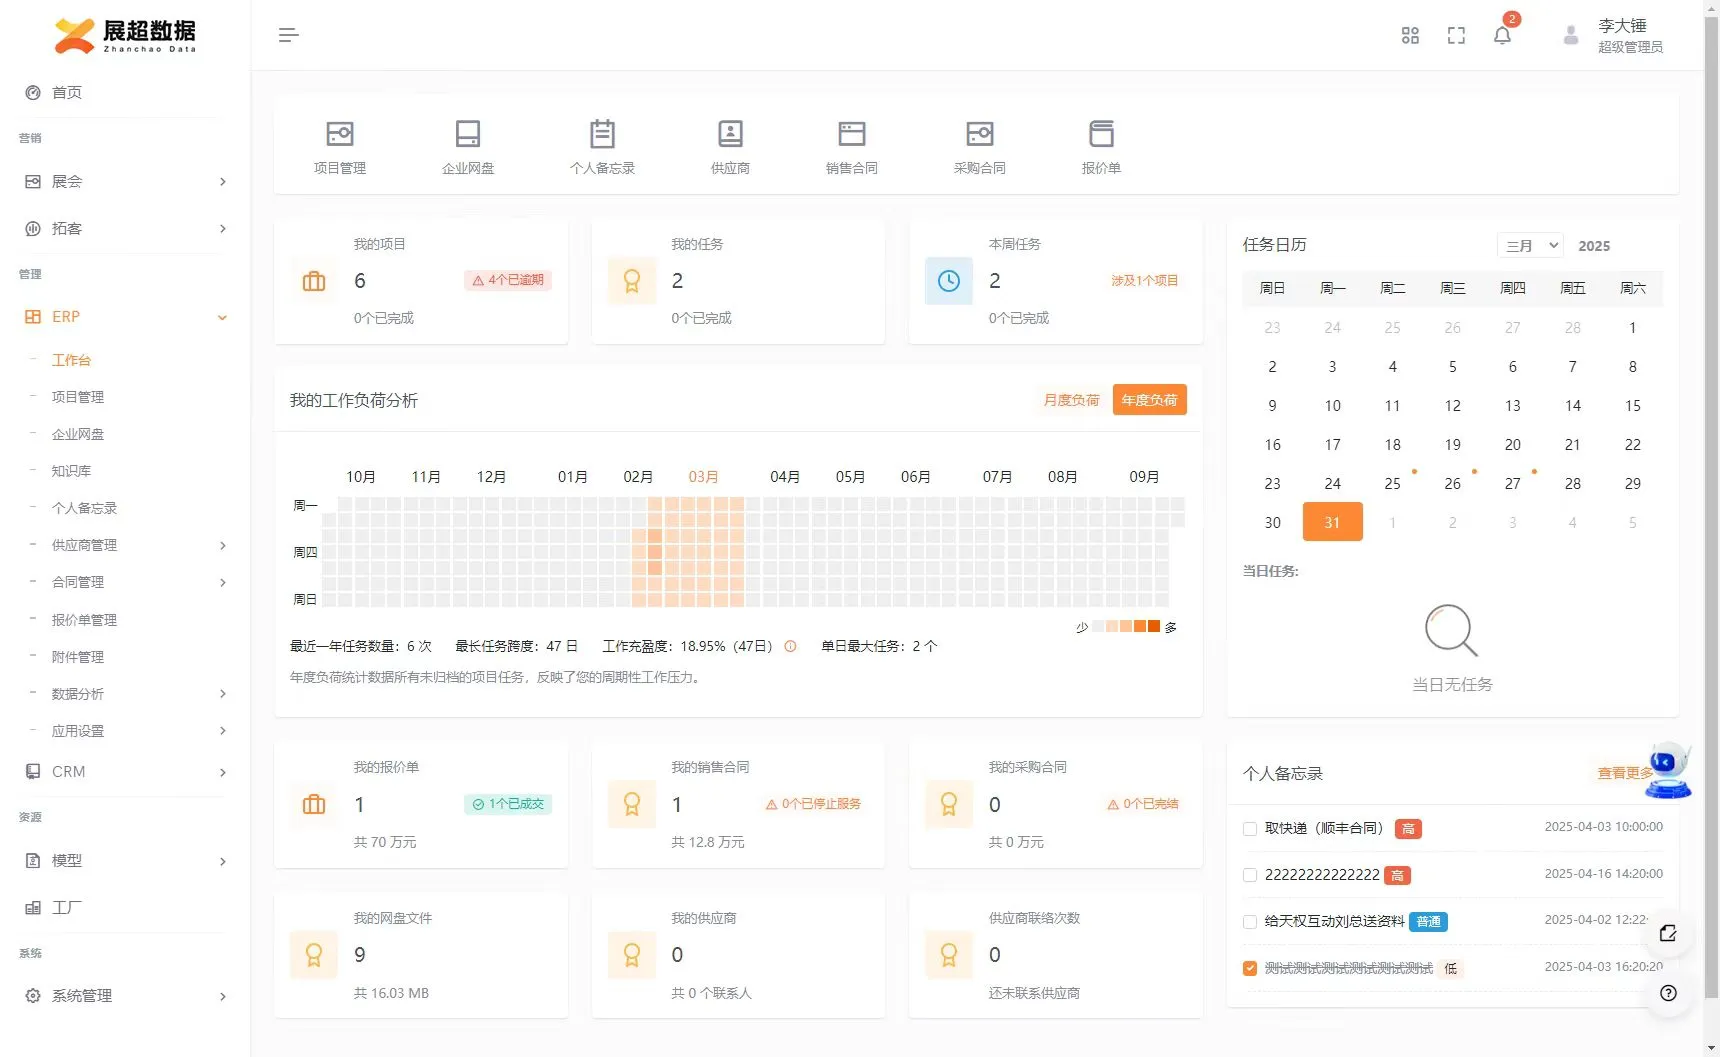This screenshot has width=1720, height=1057.
Task: Open 报价单 shortcut icon
Action: point(1101,134)
